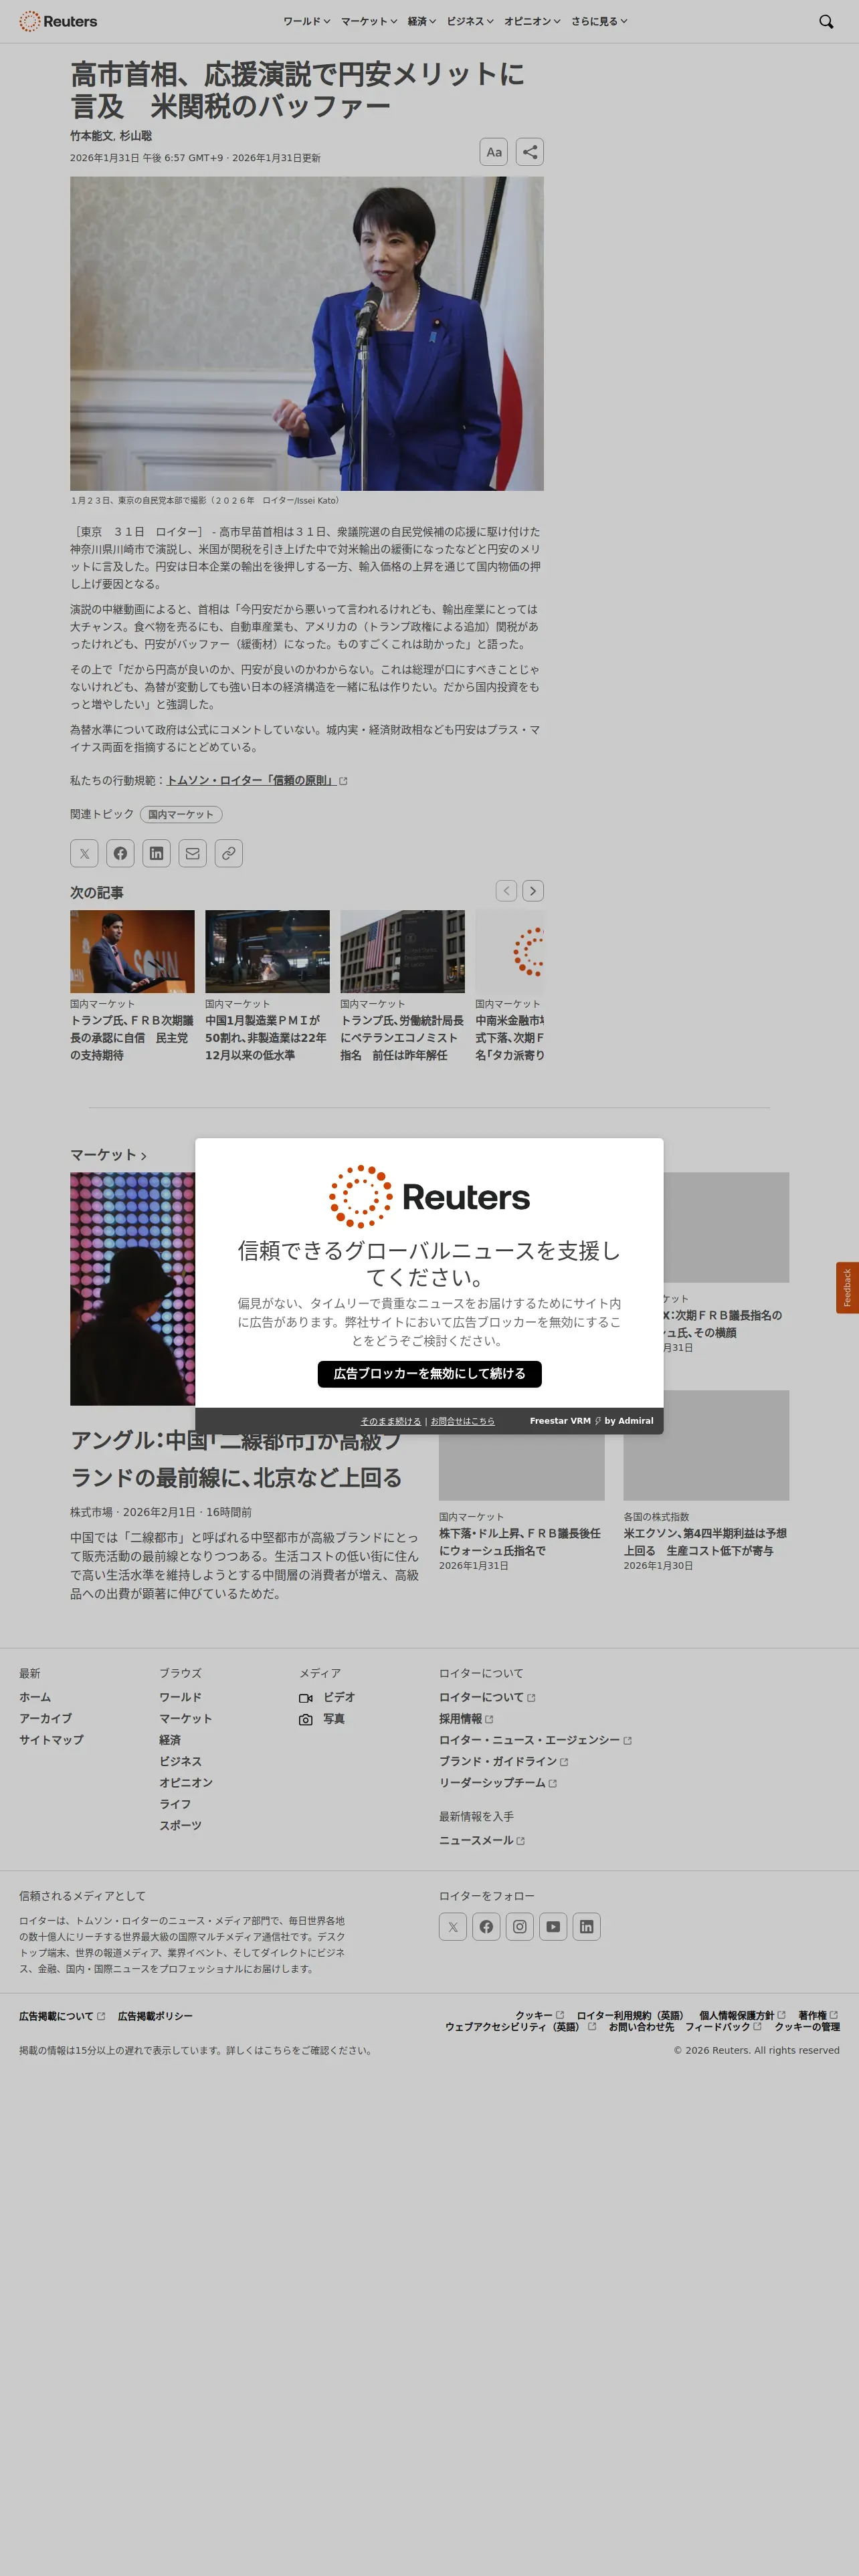
Task: Open Freestar VRM by Admiral link
Action: (x=592, y=1421)
